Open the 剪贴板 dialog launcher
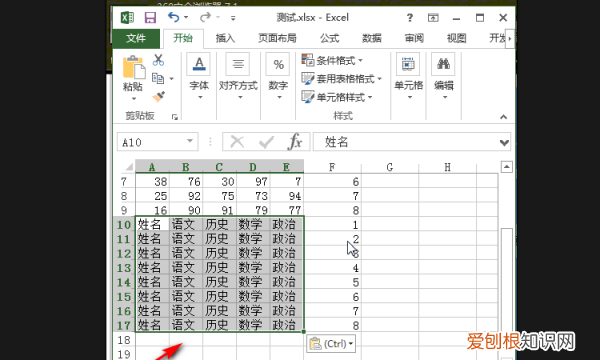 tap(175, 117)
